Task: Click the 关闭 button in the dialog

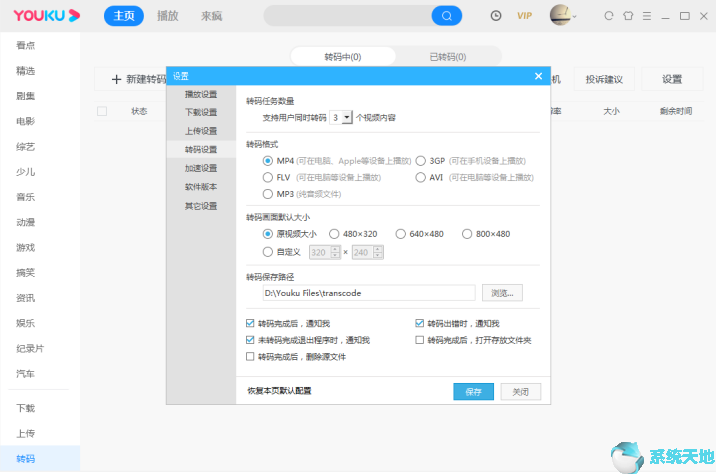Action: (x=521, y=391)
